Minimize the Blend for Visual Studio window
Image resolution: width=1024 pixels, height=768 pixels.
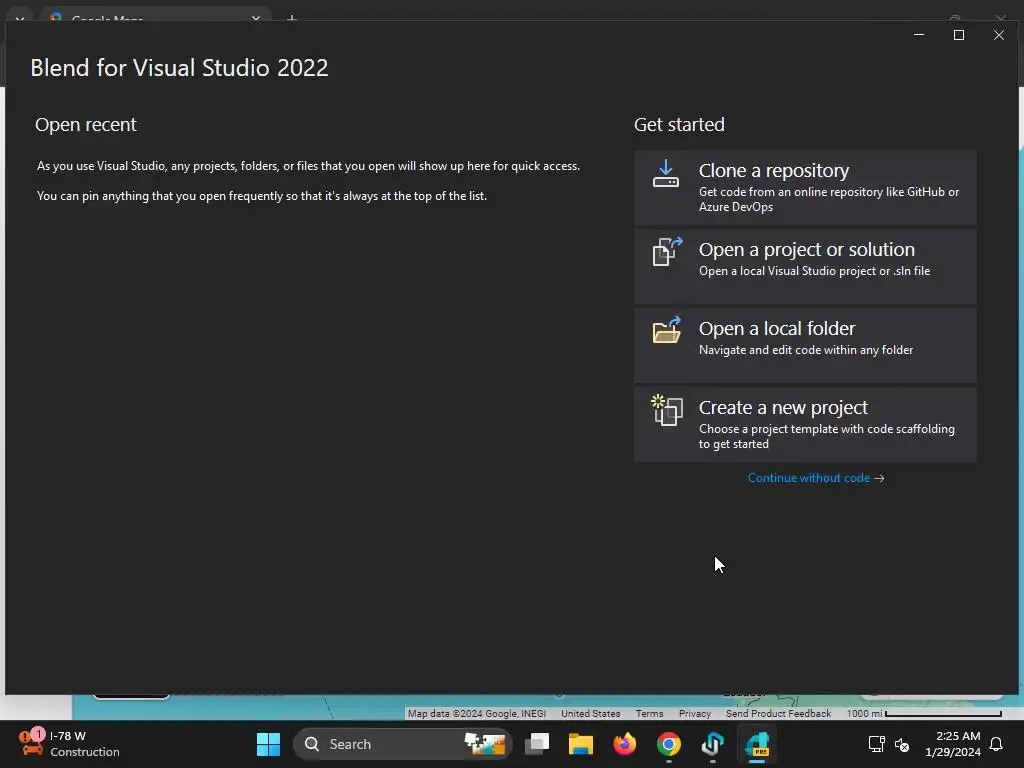(x=919, y=35)
